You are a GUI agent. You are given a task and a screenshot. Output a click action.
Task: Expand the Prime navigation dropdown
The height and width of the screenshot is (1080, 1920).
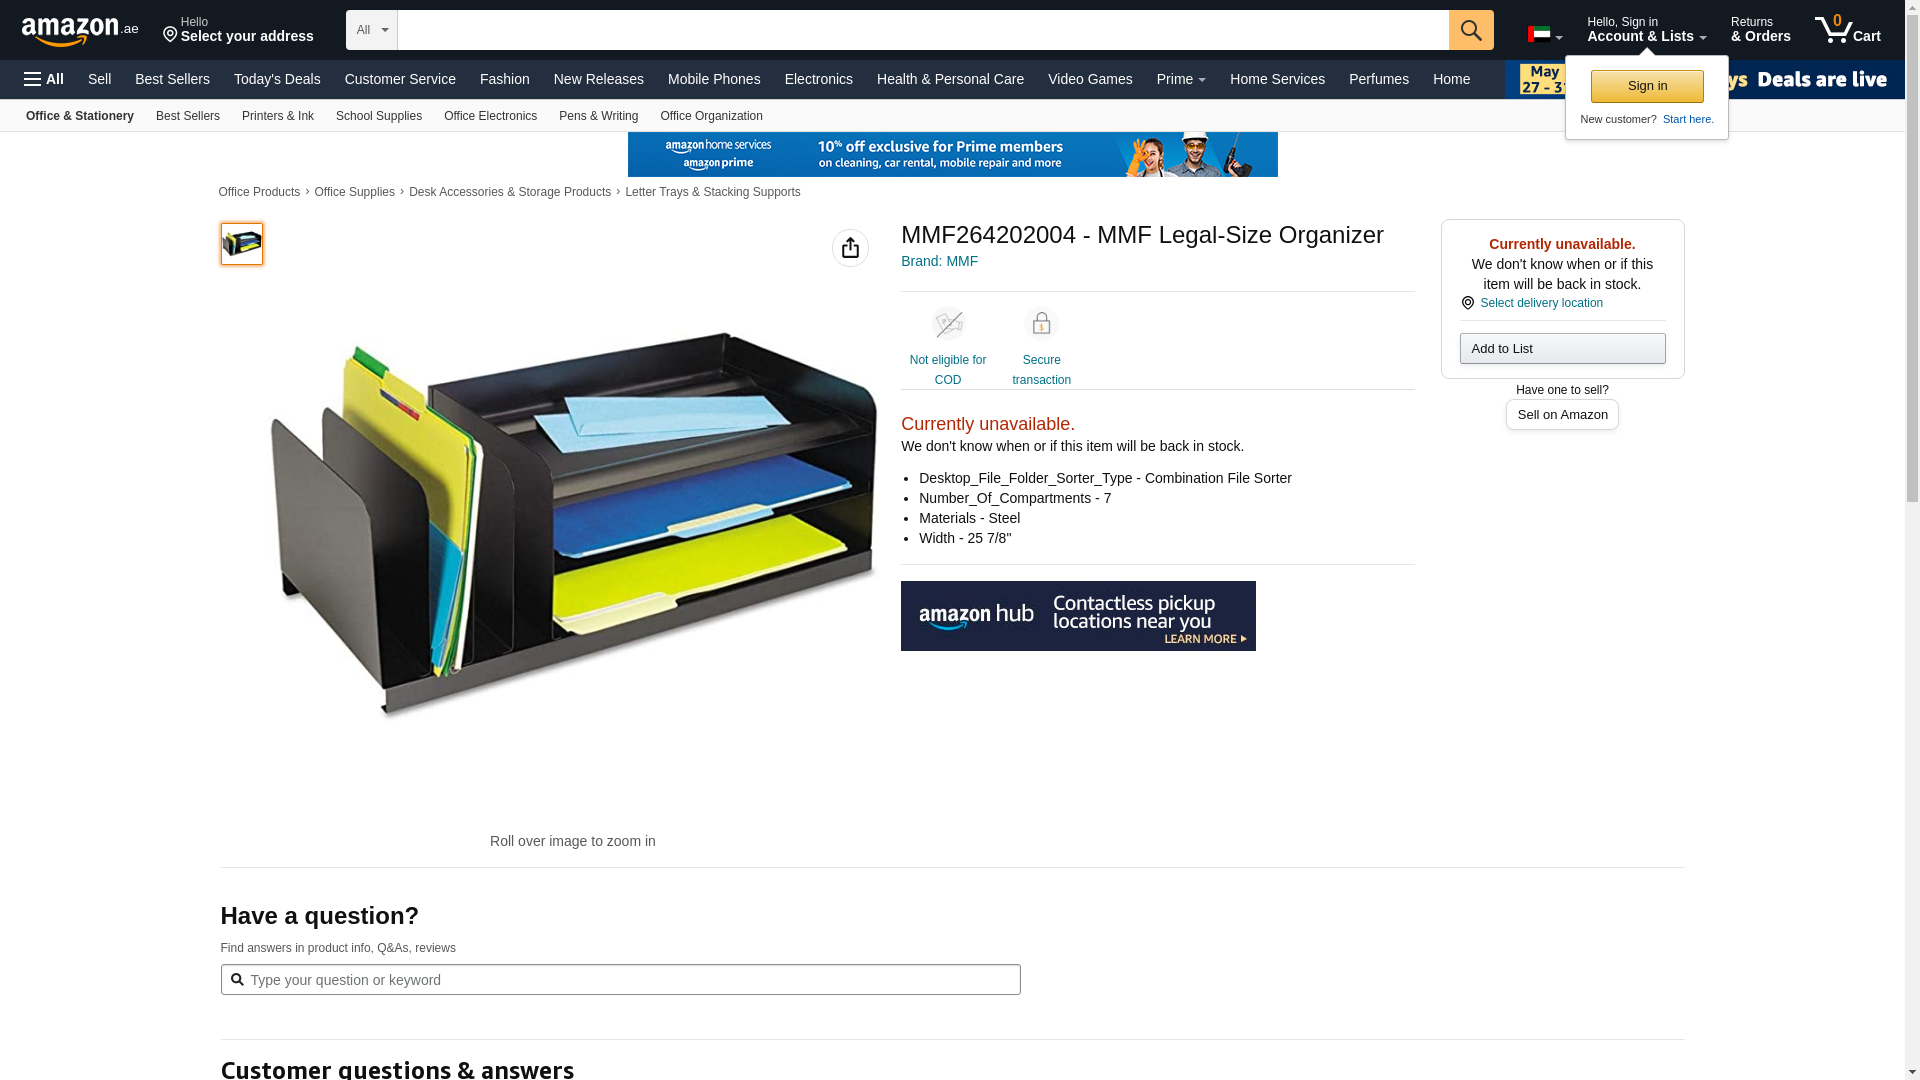(1181, 79)
